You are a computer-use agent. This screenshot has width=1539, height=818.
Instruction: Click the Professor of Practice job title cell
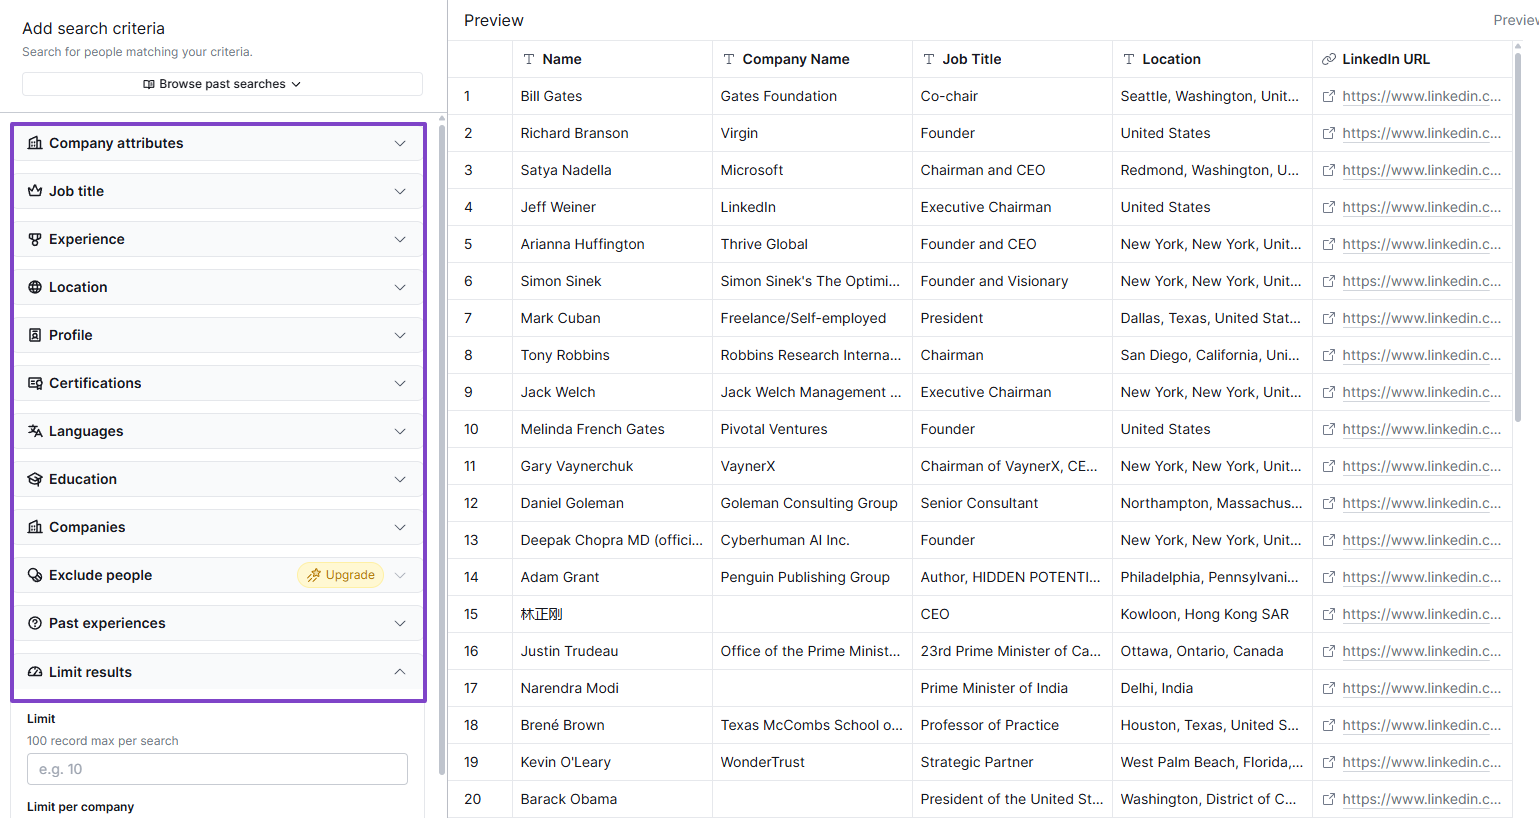[1012, 725]
